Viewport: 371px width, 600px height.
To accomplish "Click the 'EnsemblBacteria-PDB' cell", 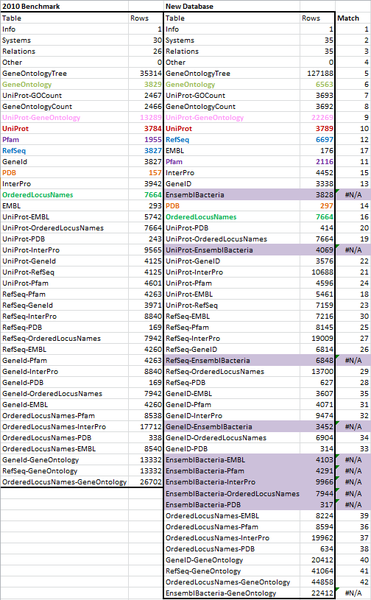I will [x=232, y=505].
